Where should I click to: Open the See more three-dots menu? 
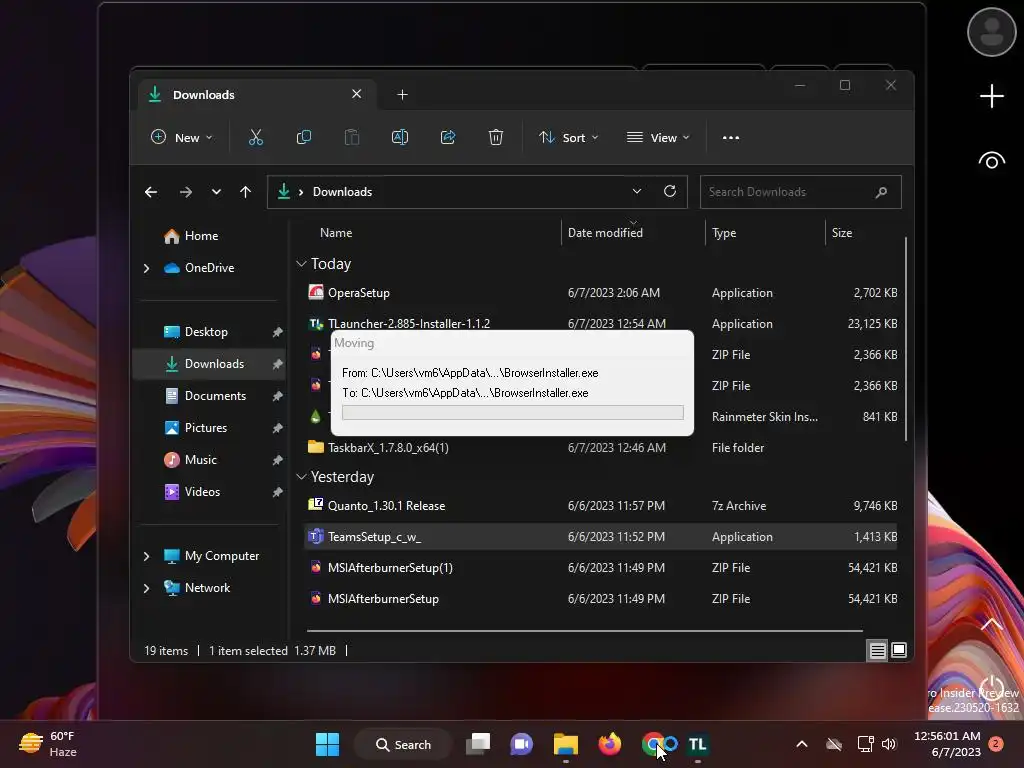[x=731, y=138]
